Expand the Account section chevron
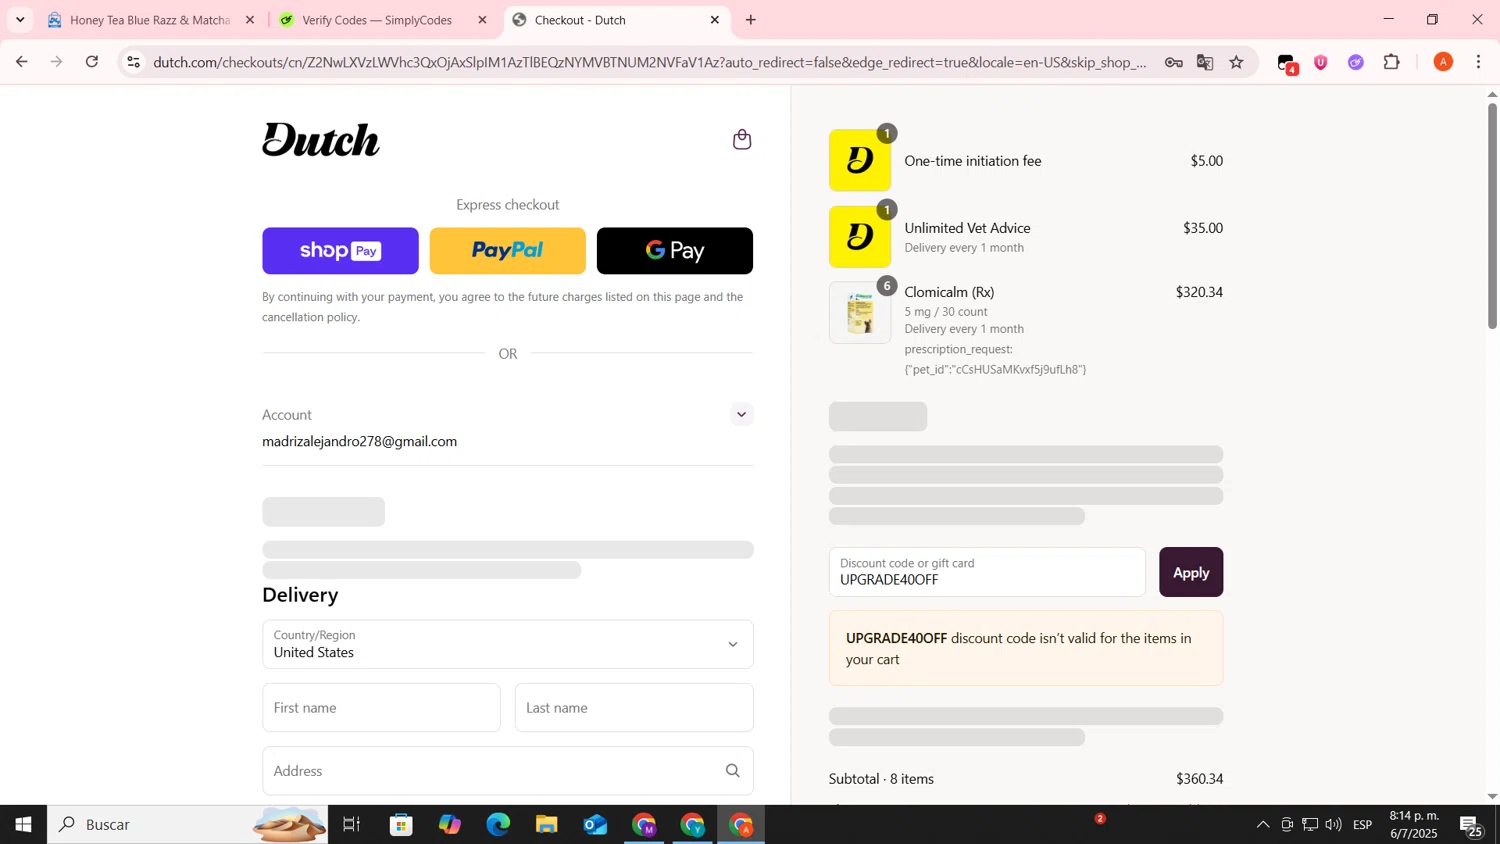The width and height of the screenshot is (1500, 844). (741, 414)
